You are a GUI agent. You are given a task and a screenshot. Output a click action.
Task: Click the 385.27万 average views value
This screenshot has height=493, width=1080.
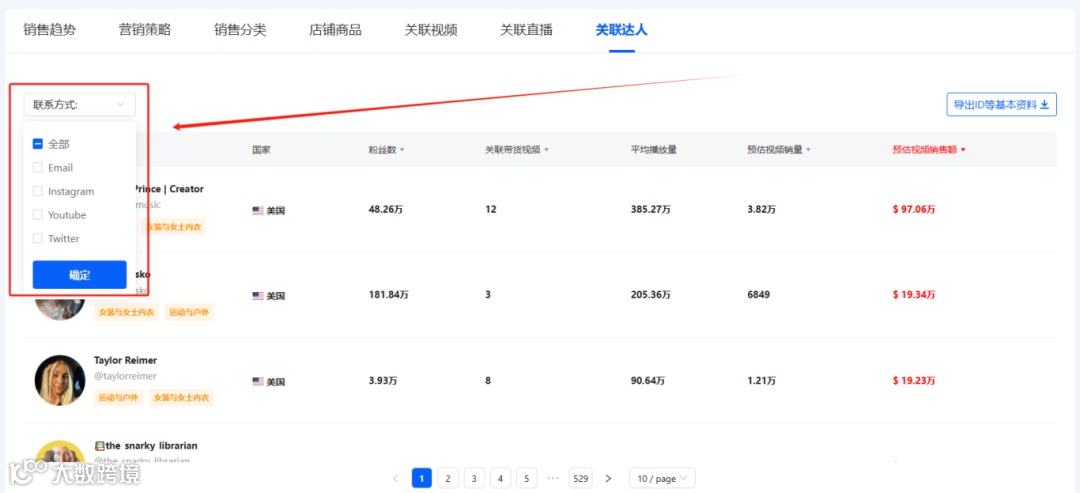(650, 209)
